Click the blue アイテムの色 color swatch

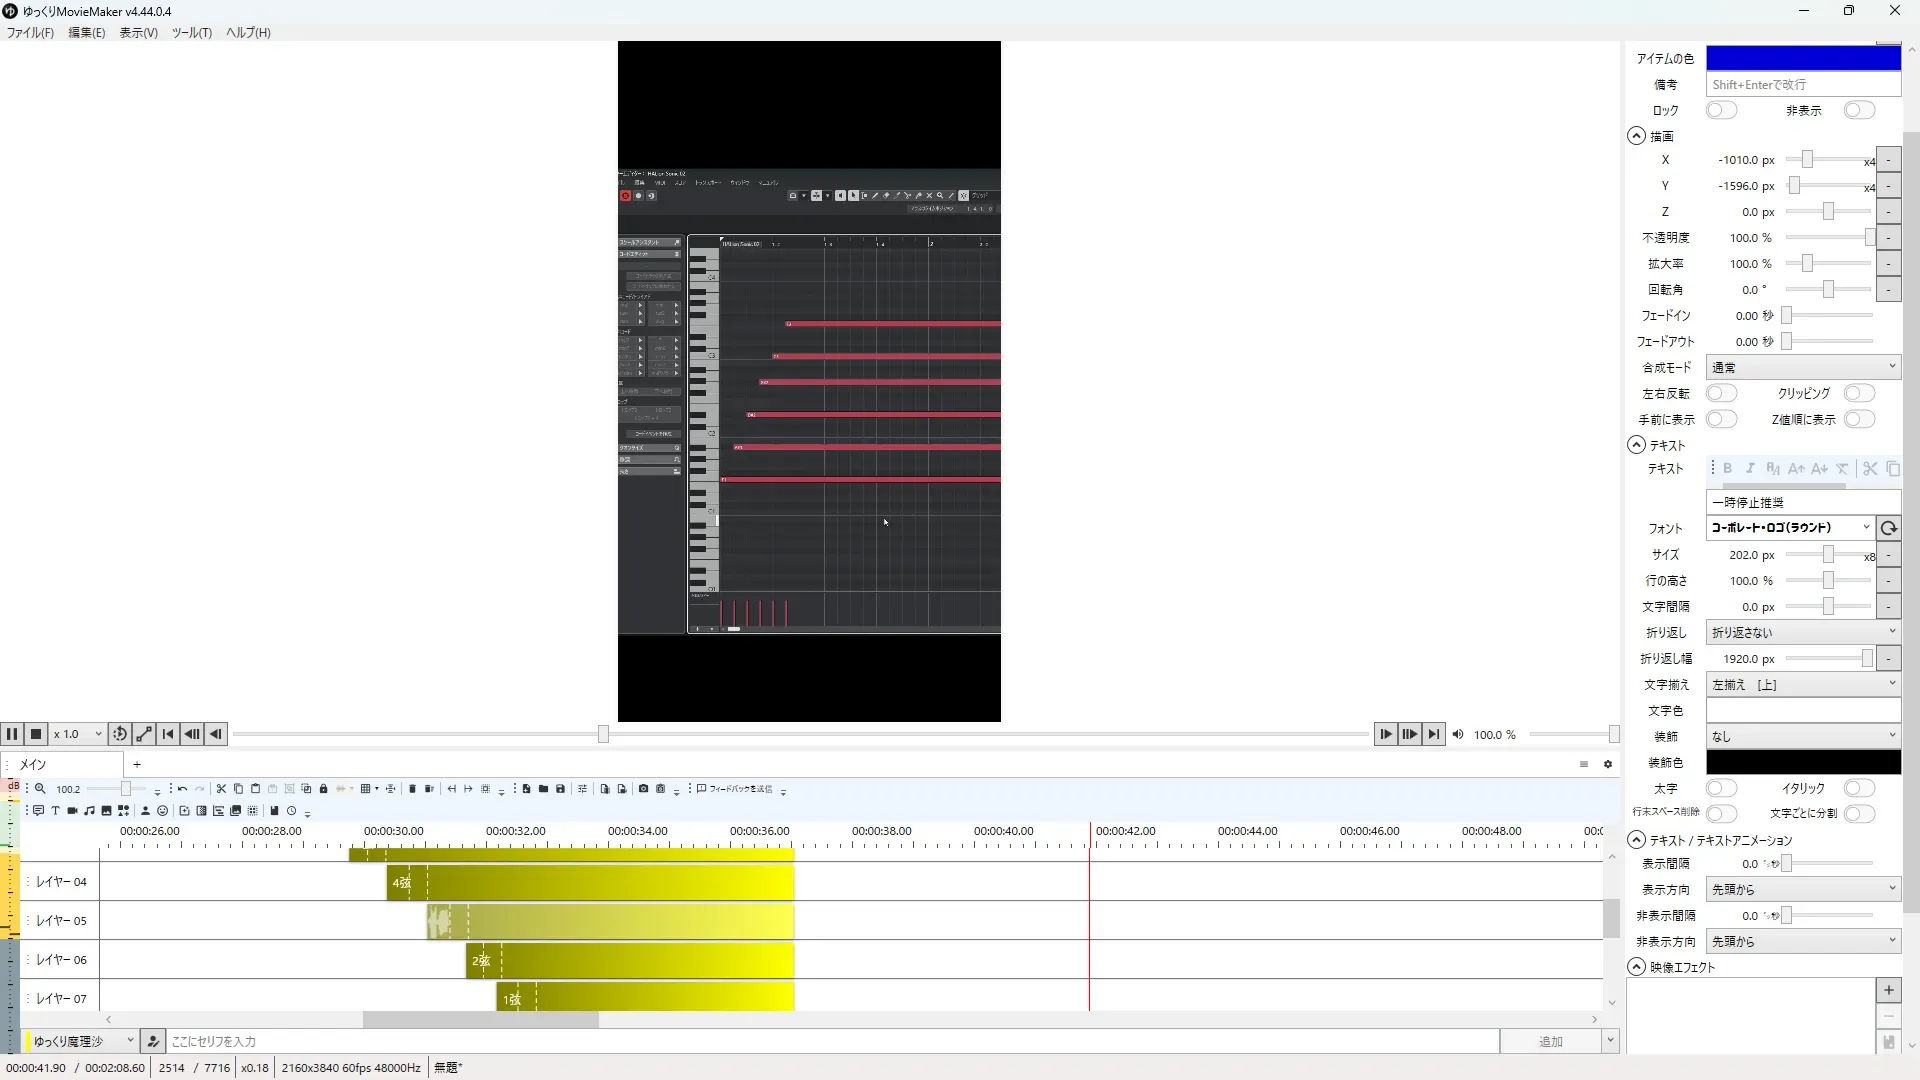pyautogui.click(x=1802, y=58)
